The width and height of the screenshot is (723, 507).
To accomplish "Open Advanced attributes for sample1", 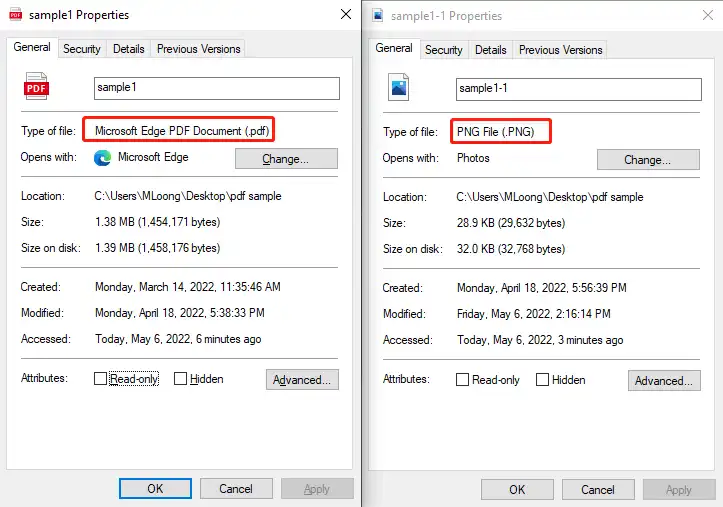I will pyautogui.click(x=302, y=380).
